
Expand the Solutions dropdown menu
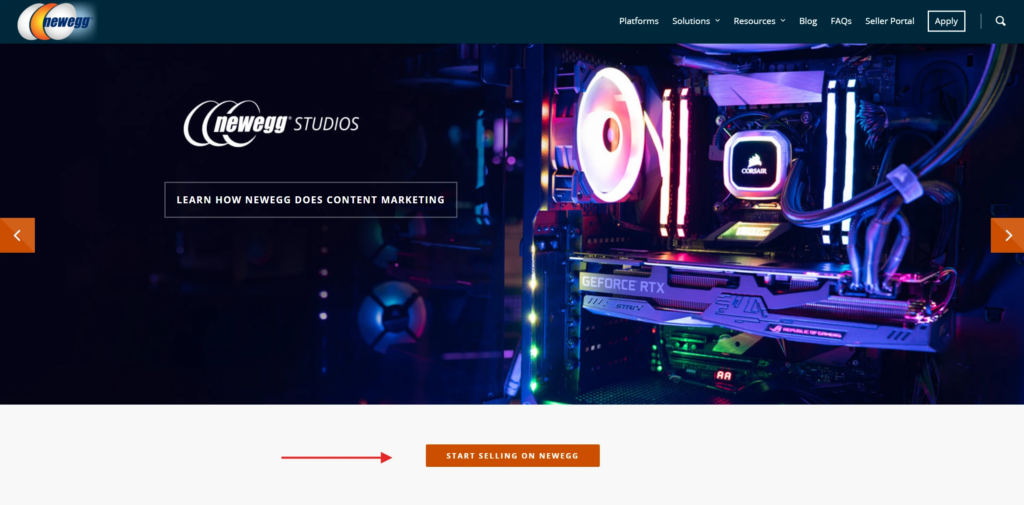696,21
